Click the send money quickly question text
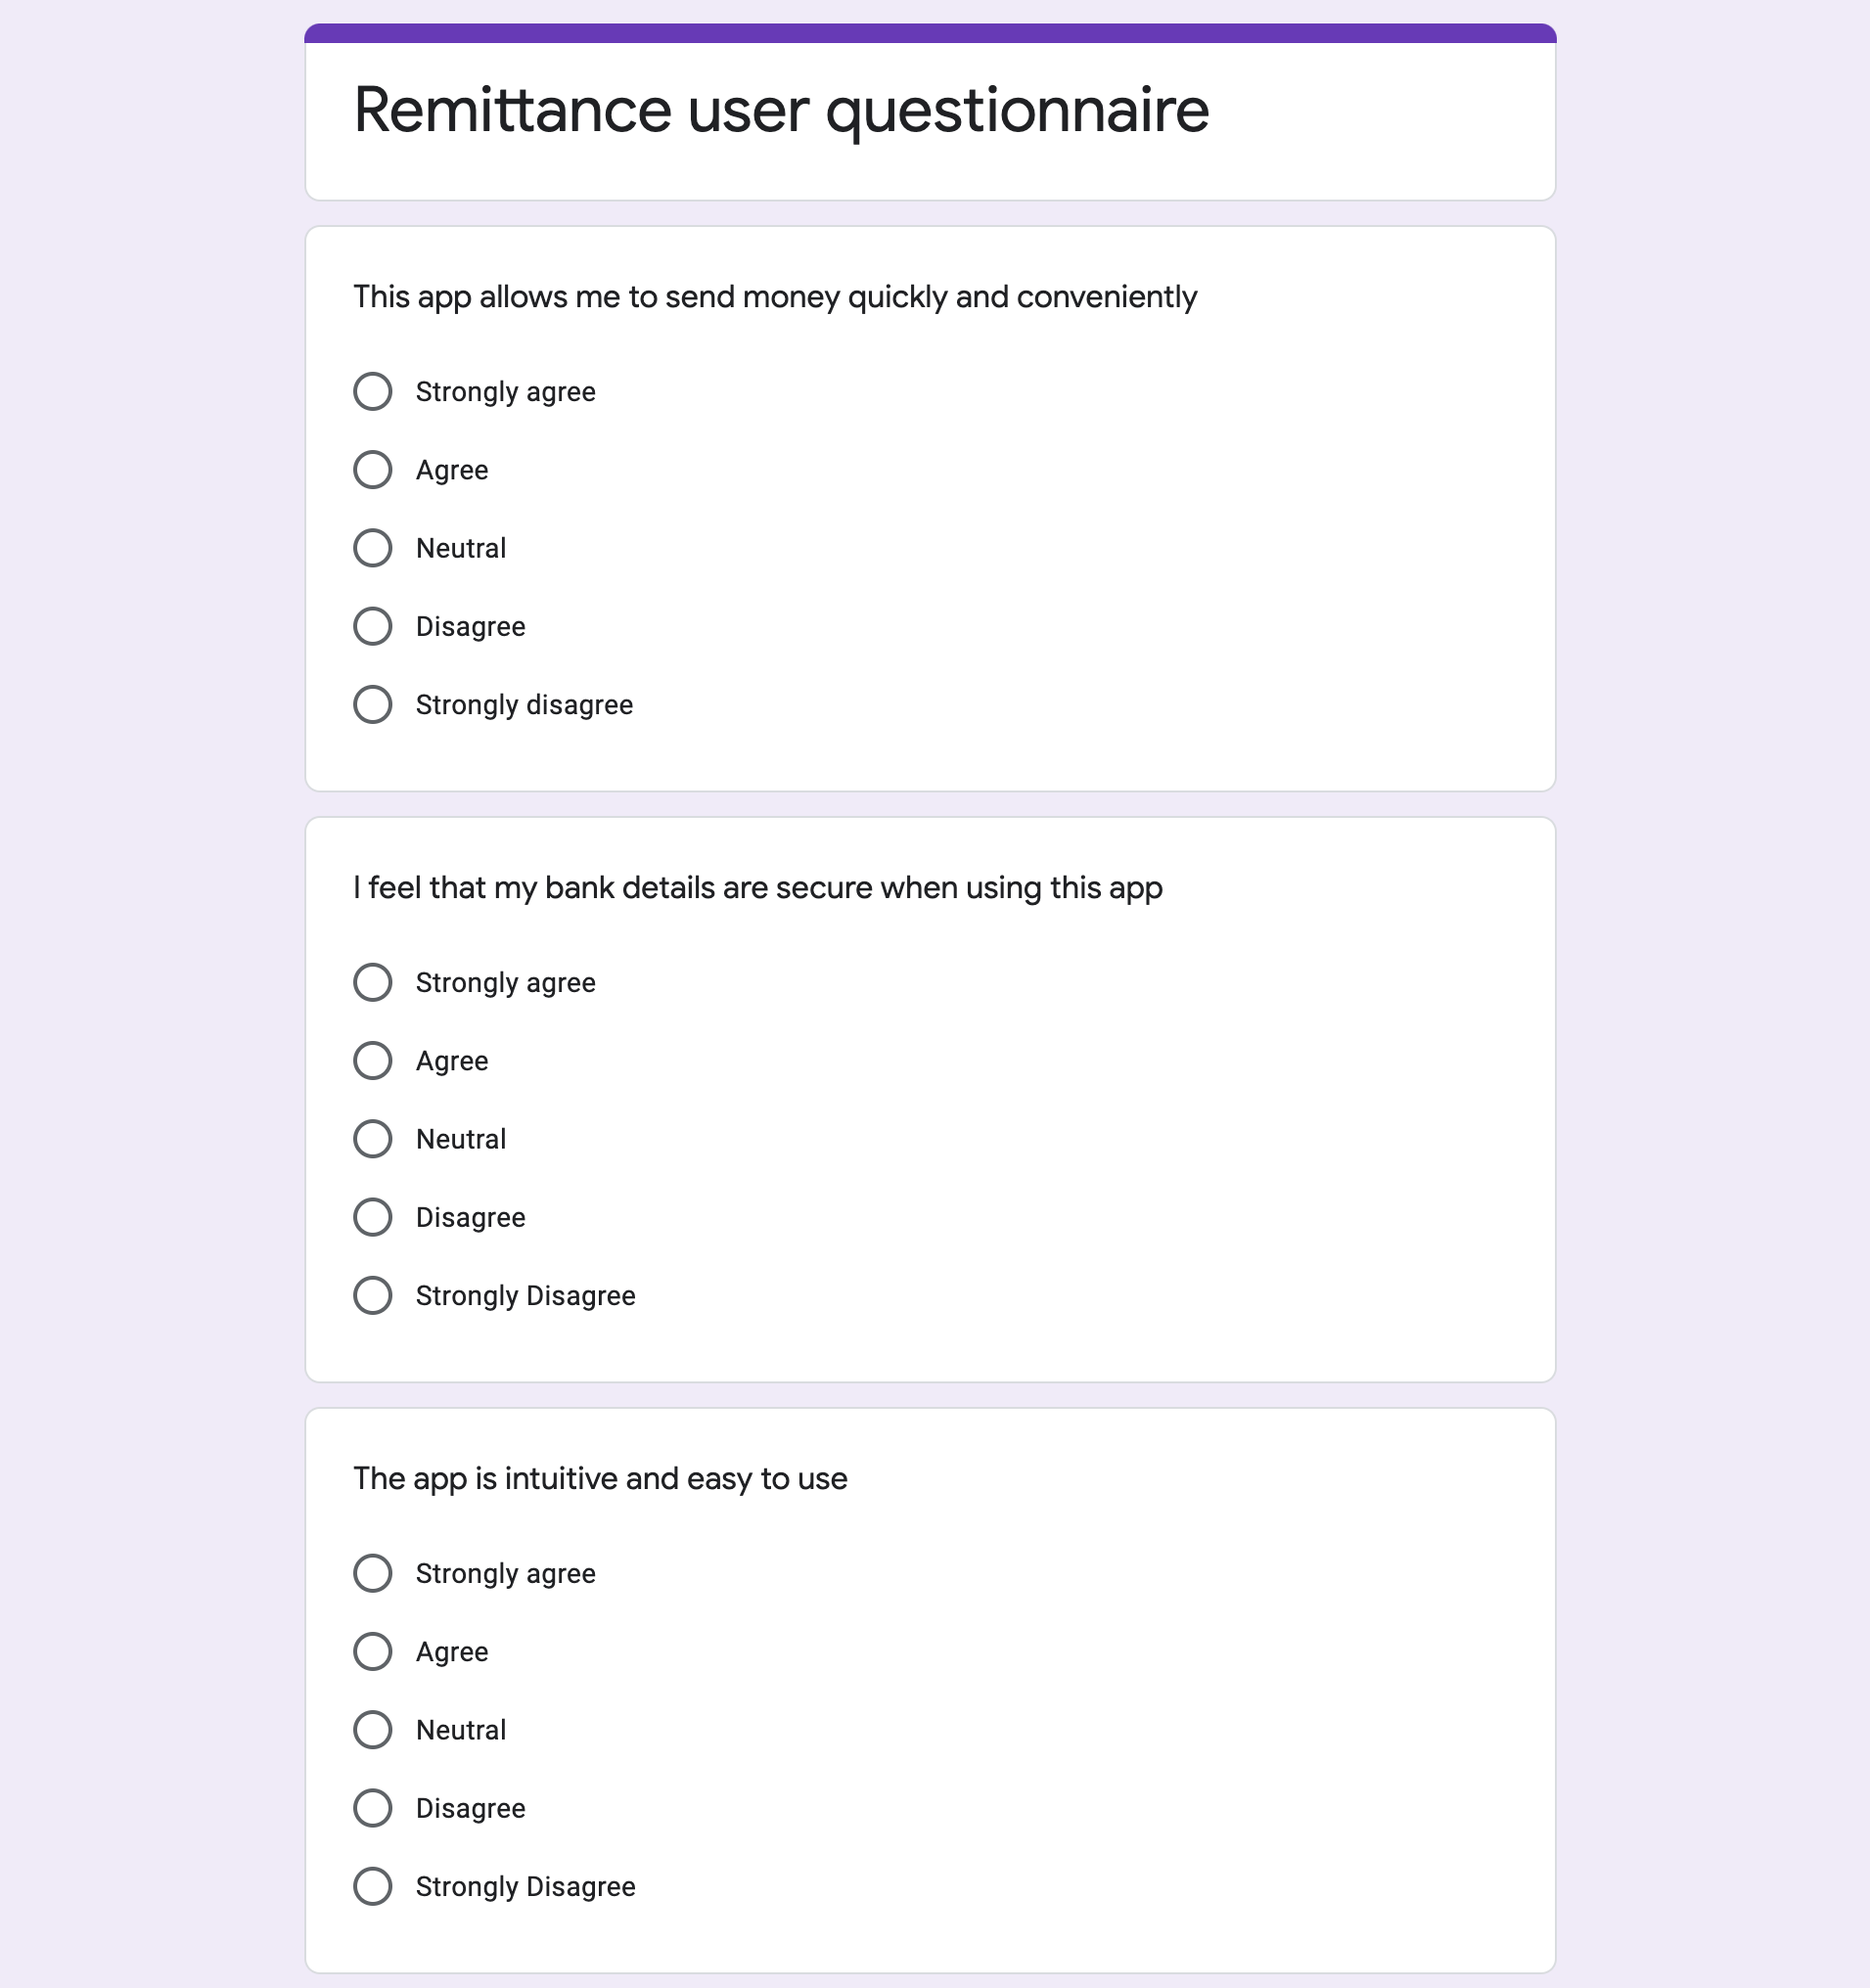 click(x=775, y=297)
